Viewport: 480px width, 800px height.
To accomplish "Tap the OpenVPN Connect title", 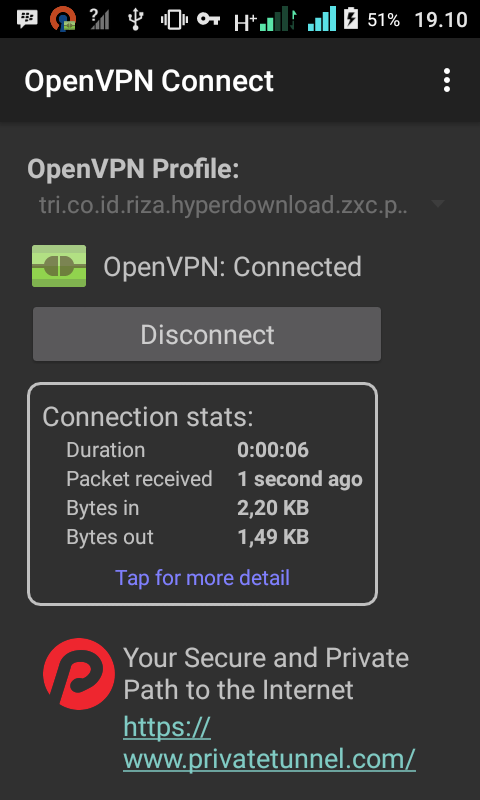I will click(x=149, y=81).
